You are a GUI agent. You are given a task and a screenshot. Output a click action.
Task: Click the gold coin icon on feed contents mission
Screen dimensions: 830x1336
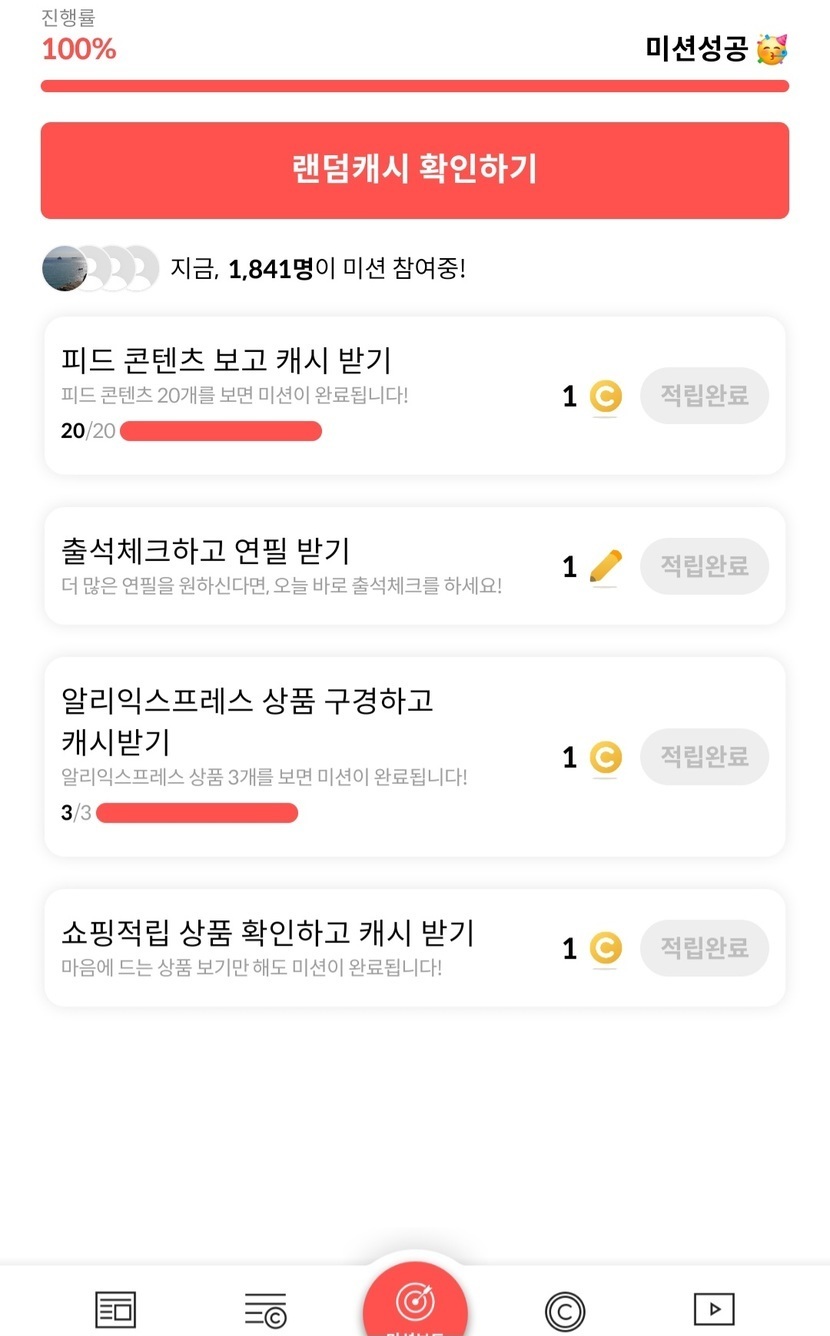(x=605, y=397)
